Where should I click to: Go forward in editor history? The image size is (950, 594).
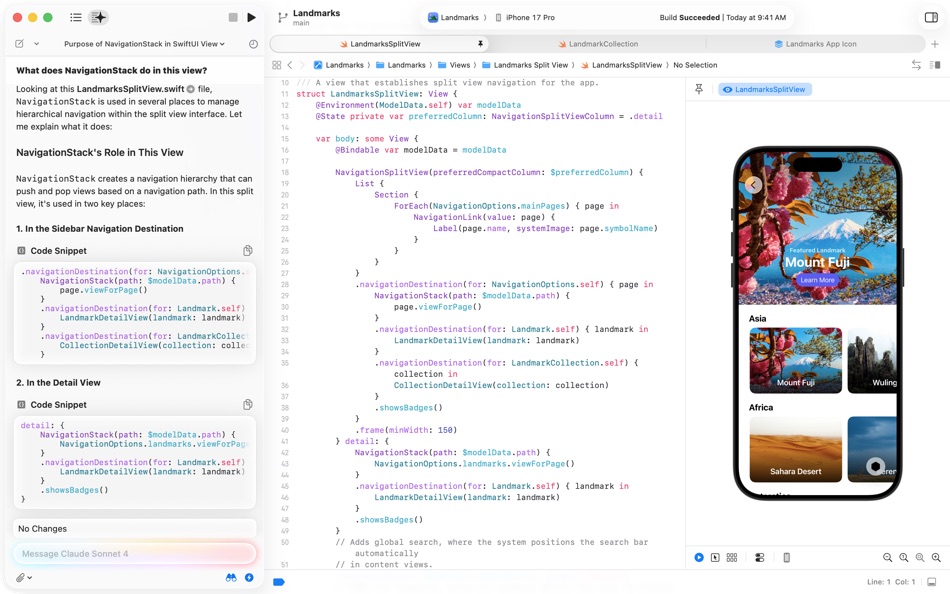pyautogui.click(x=302, y=65)
